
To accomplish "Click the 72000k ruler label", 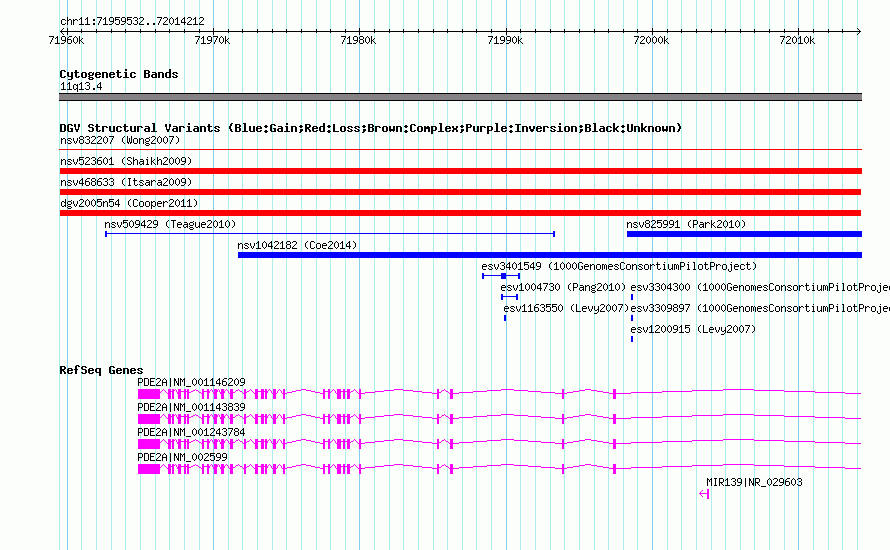I will (x=651, y=40).
